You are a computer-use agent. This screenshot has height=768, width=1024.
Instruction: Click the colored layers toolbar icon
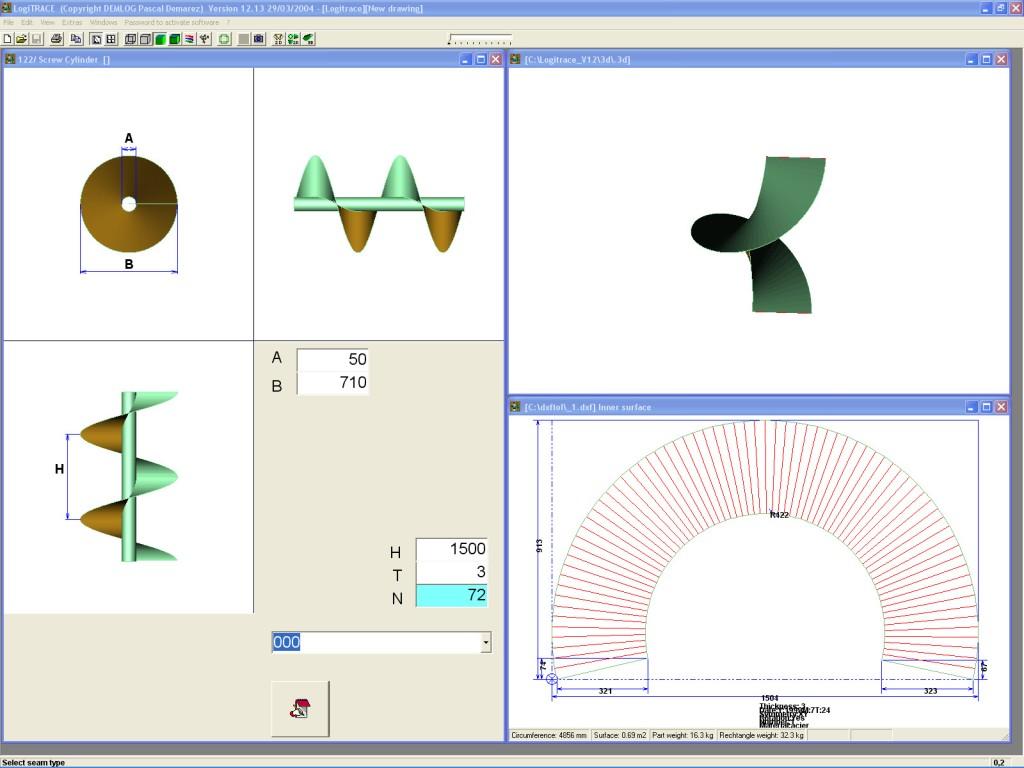click(189, 39)
